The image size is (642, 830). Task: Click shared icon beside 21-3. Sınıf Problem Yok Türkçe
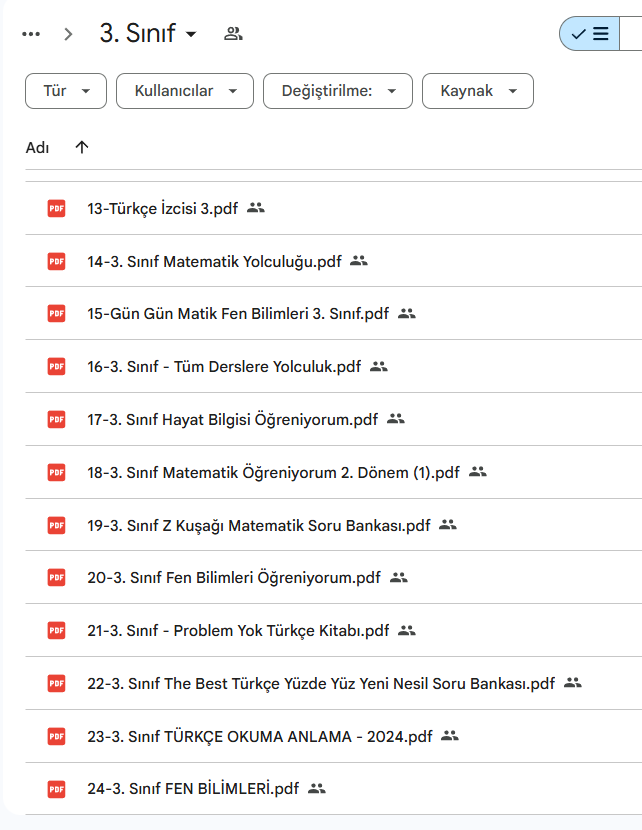tap(406, 630)
